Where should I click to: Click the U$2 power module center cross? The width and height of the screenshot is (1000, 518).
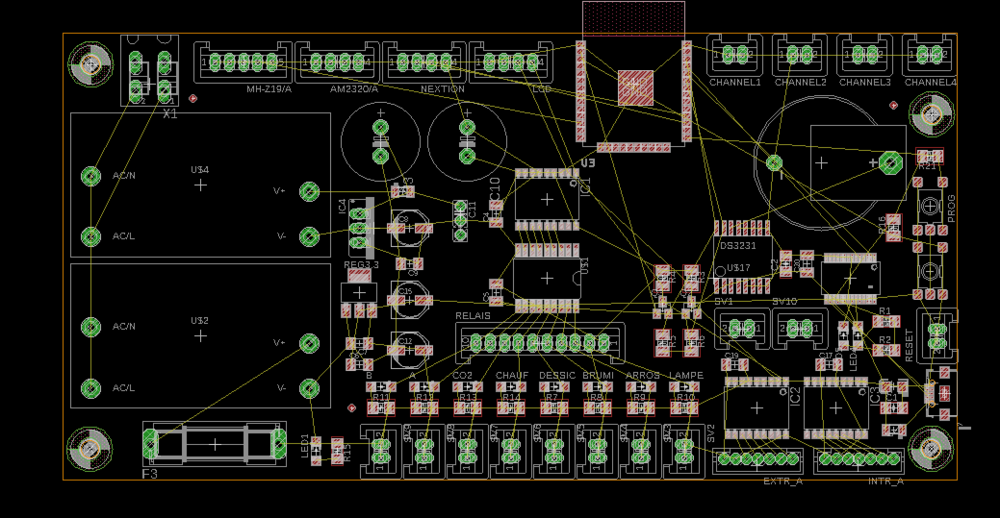tap(201, 336)
